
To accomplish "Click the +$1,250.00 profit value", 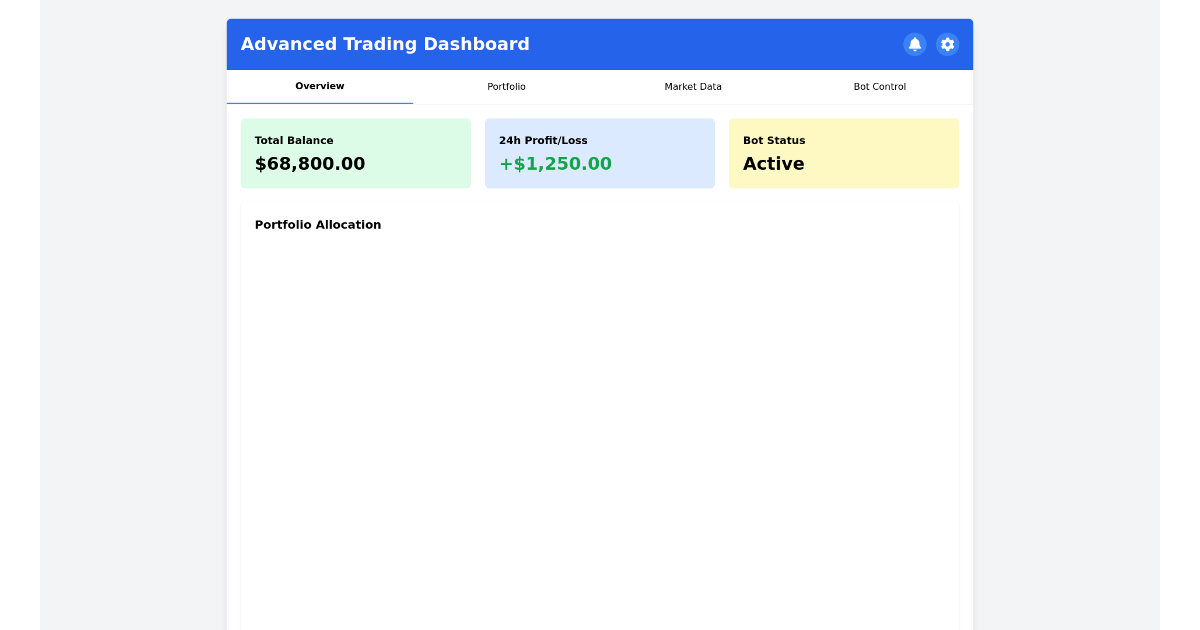I will (x=554, y=162).
